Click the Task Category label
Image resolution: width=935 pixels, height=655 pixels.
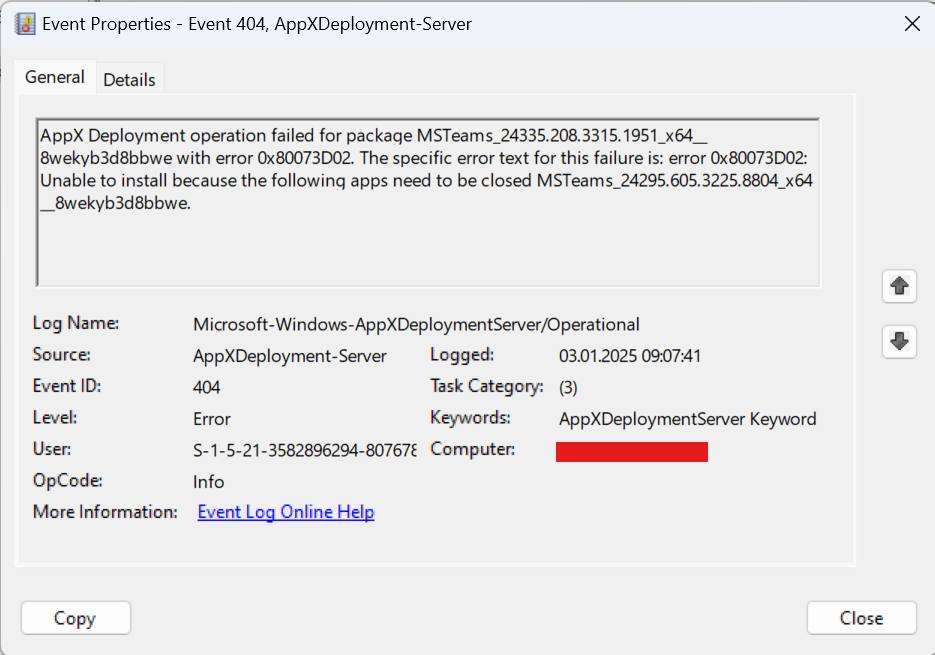pos(487,386)
